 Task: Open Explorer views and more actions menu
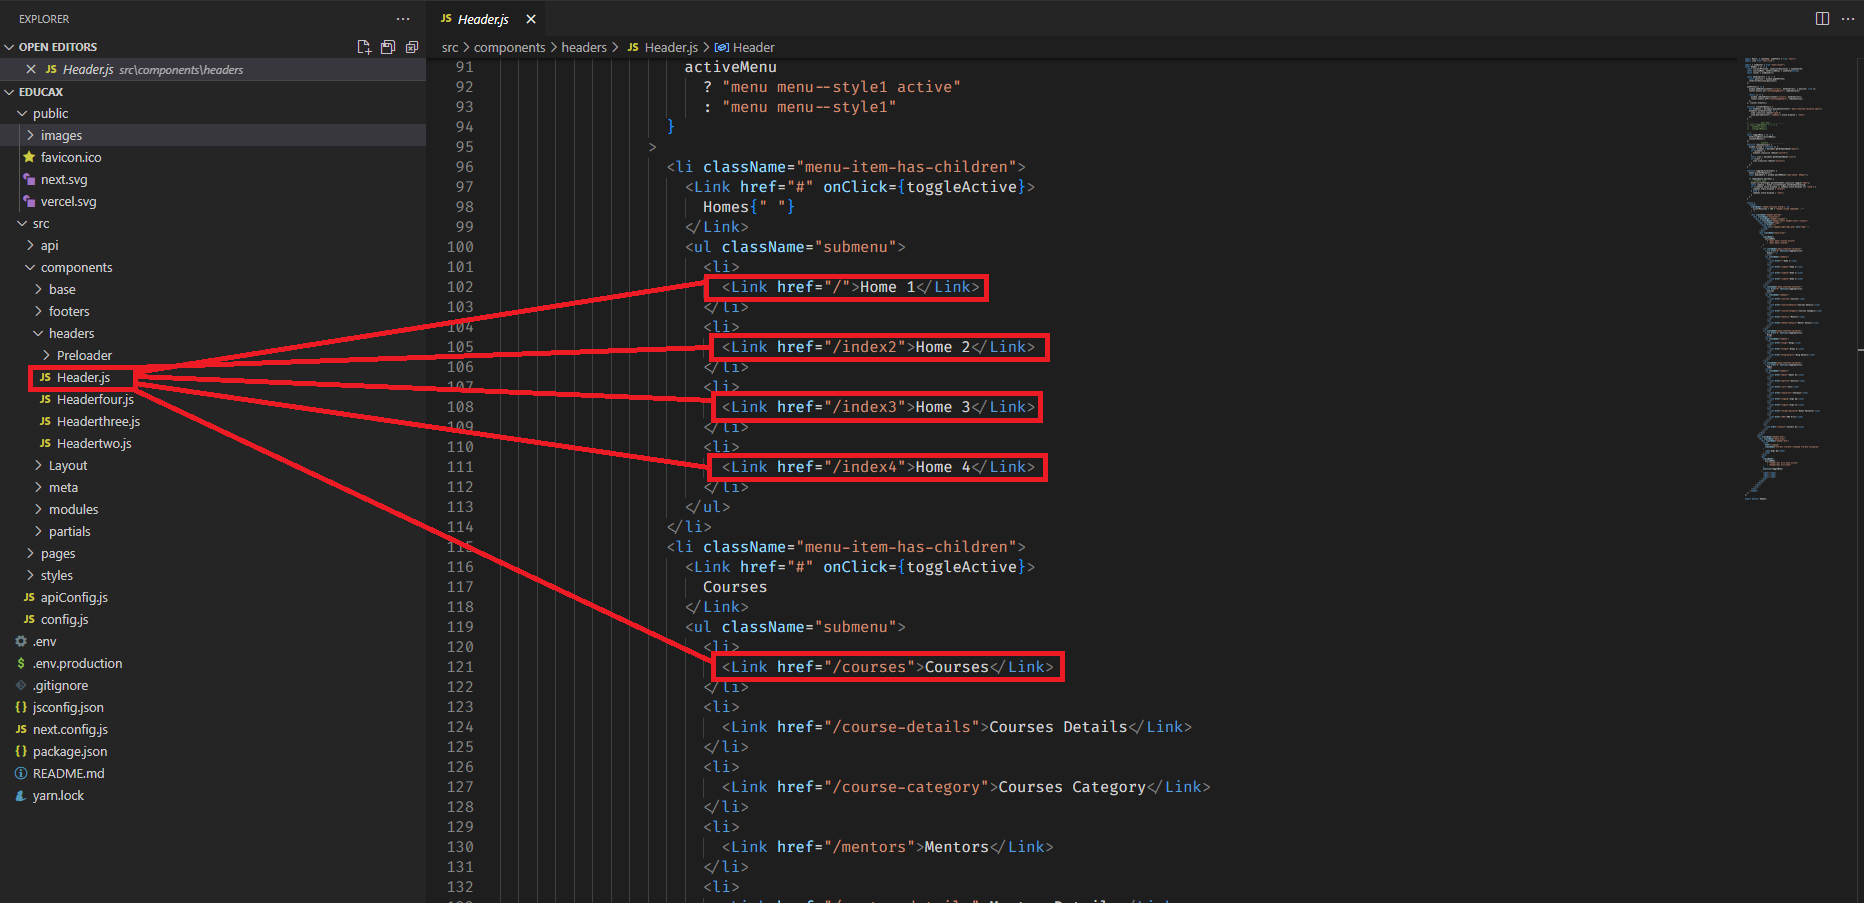click(x=403, y=19)
